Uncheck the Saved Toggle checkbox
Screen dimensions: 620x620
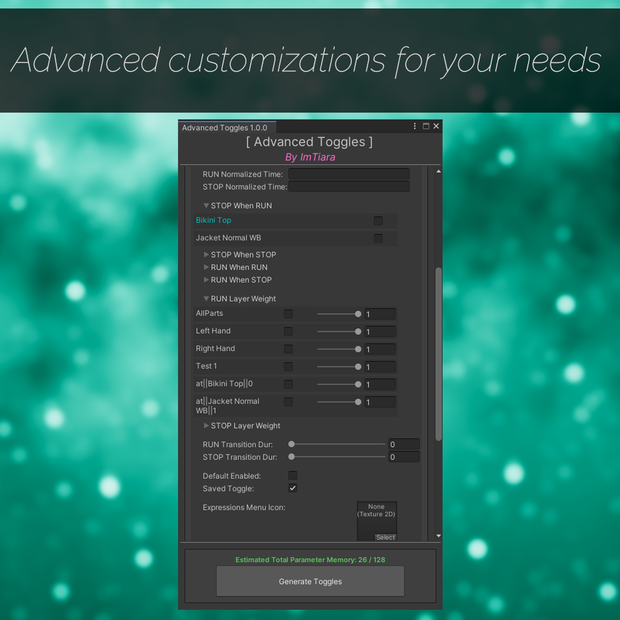coord(293,488)
